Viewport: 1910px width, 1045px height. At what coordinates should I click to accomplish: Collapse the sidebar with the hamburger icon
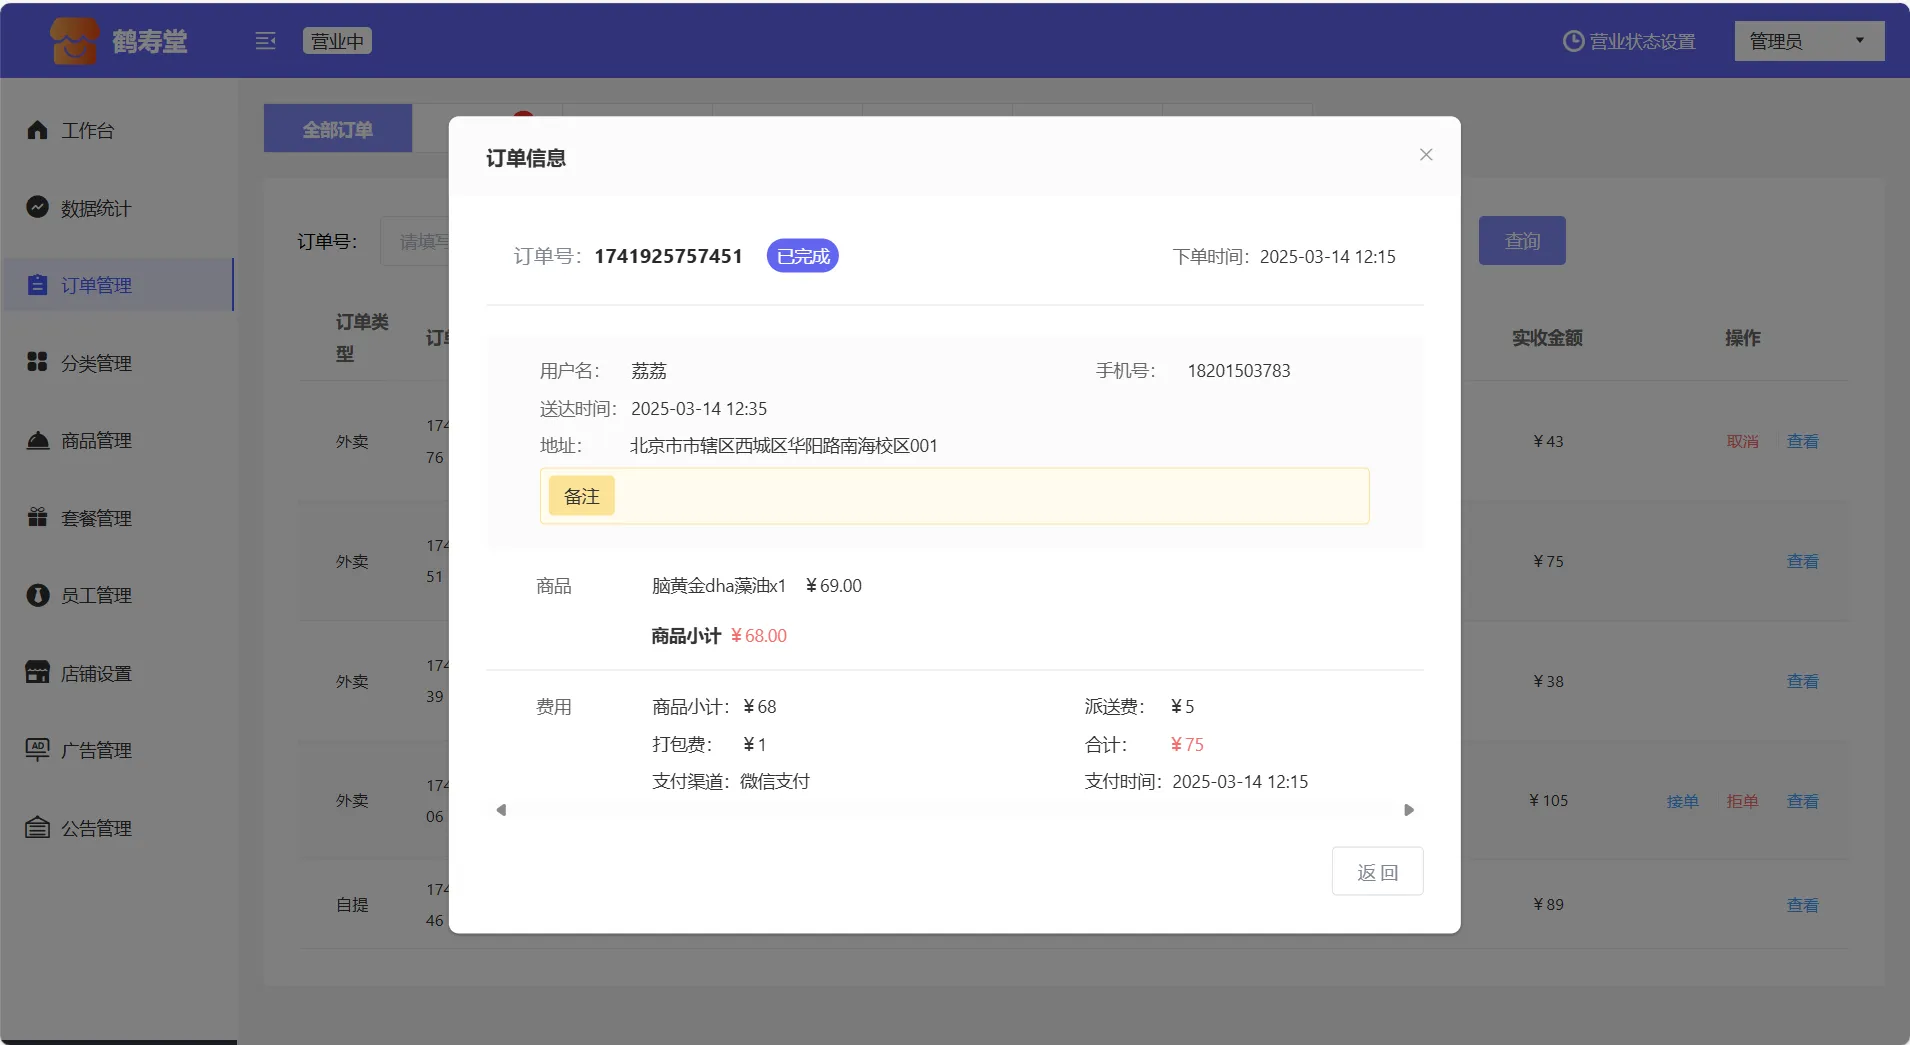tap(265, 41)
